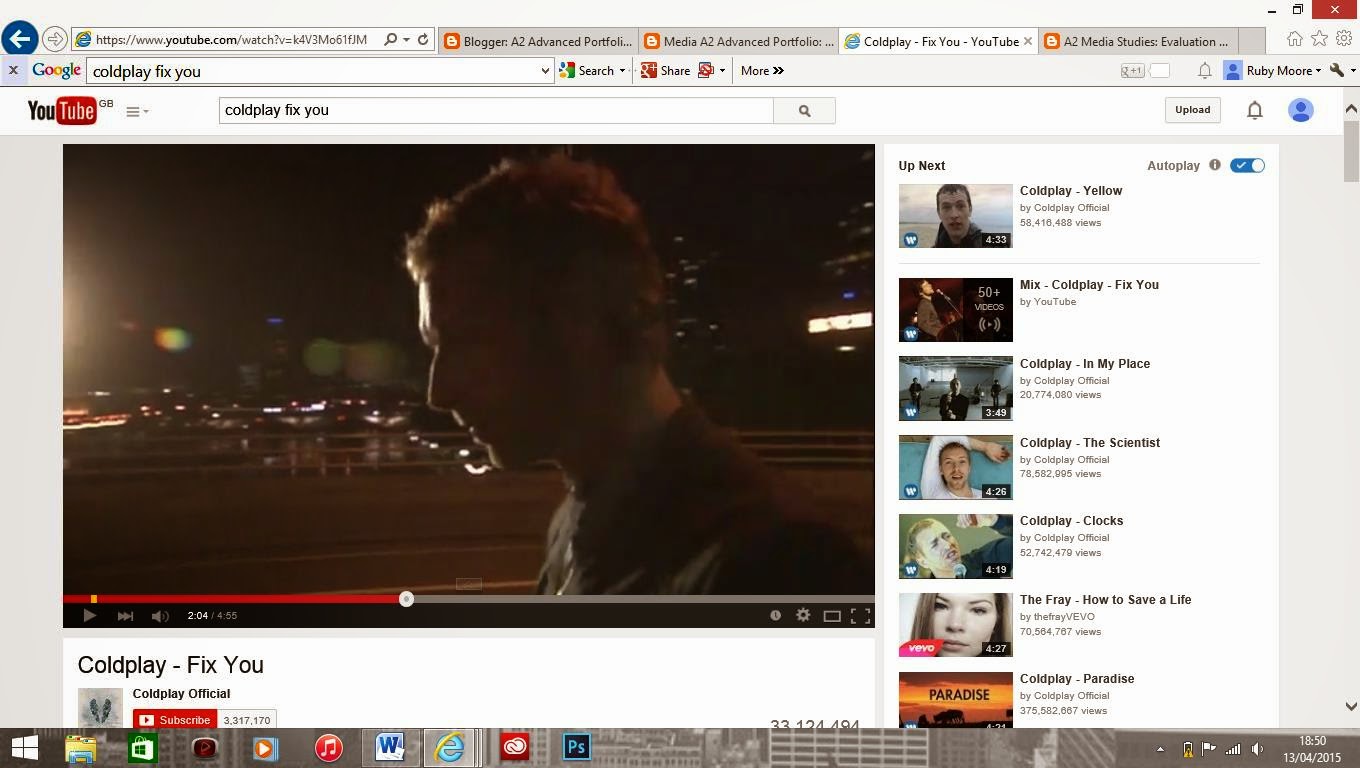Play the video with the play button
This screenshot has width=1360, height=768.
[89, 616]
